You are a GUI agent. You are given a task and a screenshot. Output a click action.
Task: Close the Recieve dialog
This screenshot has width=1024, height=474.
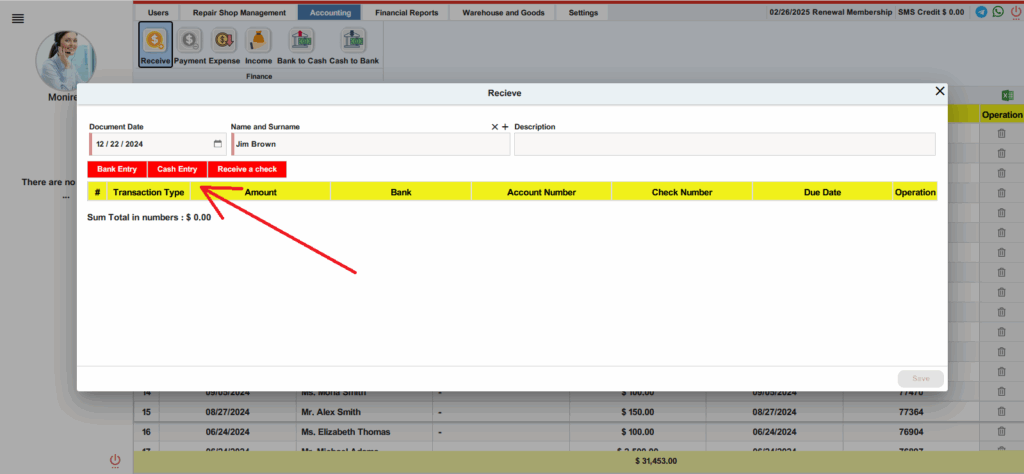coord(940,91)
